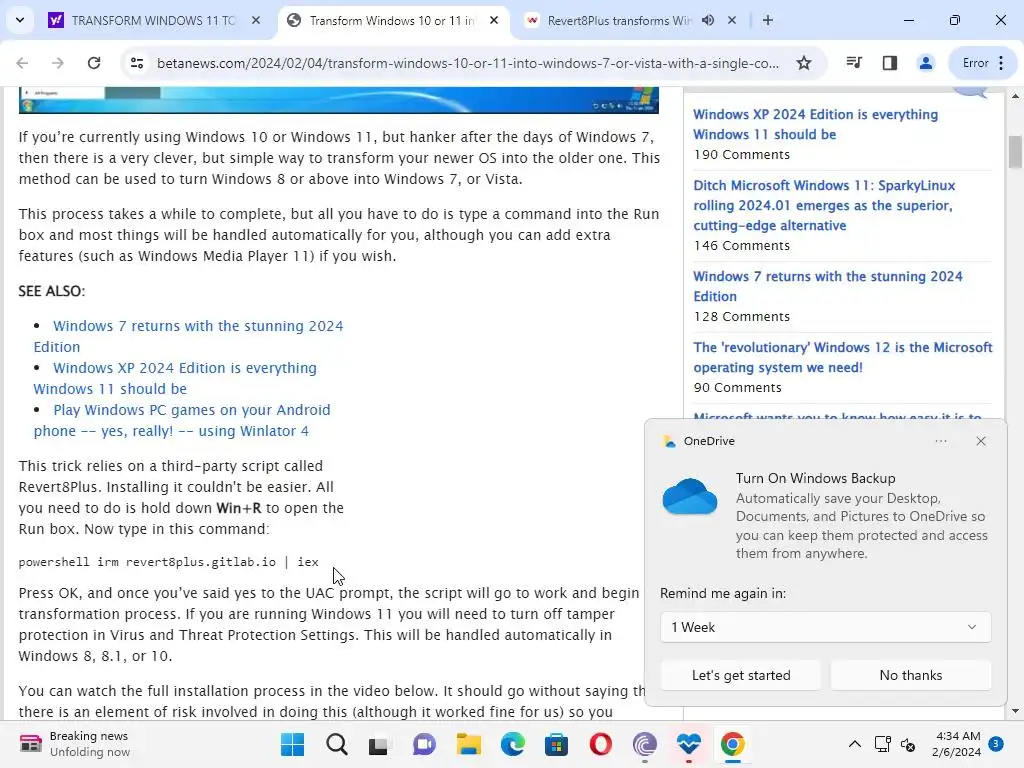The height and width of the screenshot is (768, 1024).
Task: Dismiss the OneDrive notification
Action: [981, 441]
